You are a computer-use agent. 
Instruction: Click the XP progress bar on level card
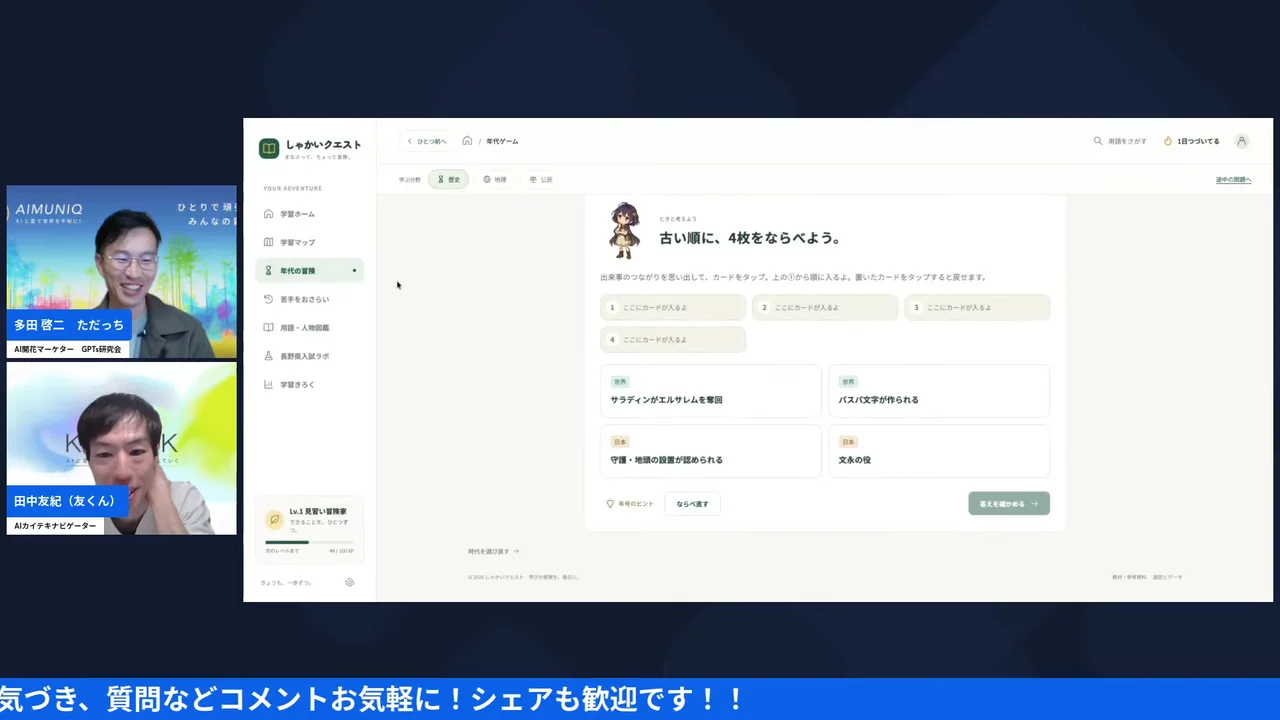click(309, 542)
